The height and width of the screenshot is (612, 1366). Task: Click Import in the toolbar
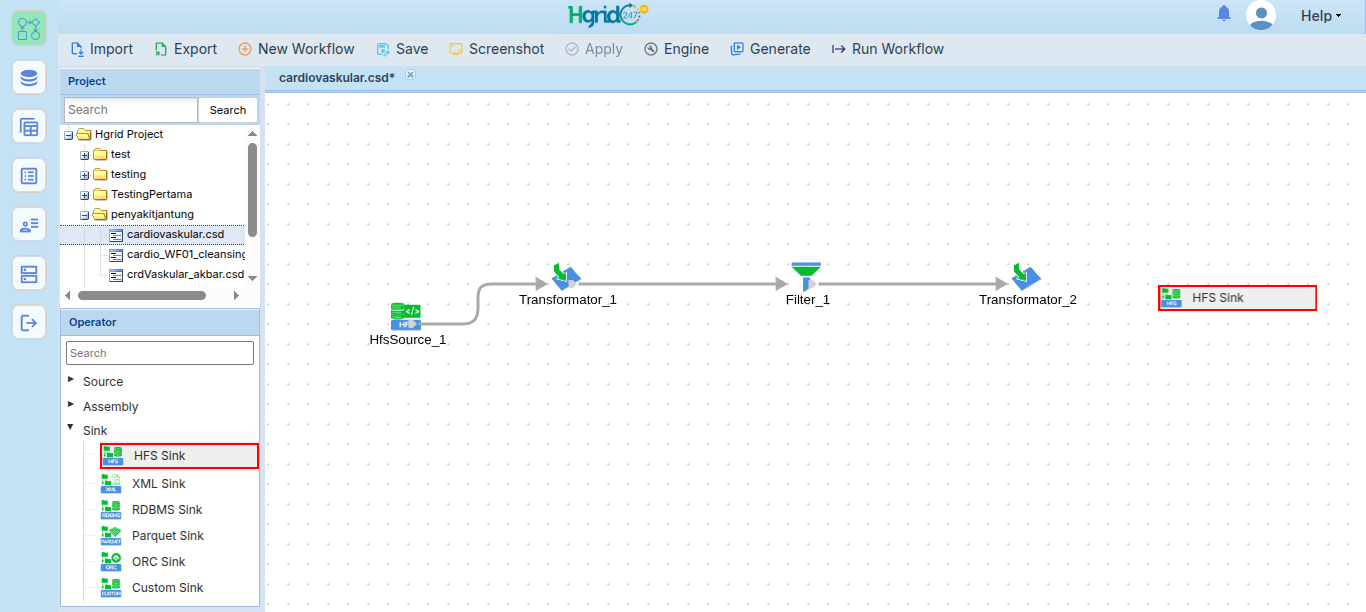[x=102, y=49]
